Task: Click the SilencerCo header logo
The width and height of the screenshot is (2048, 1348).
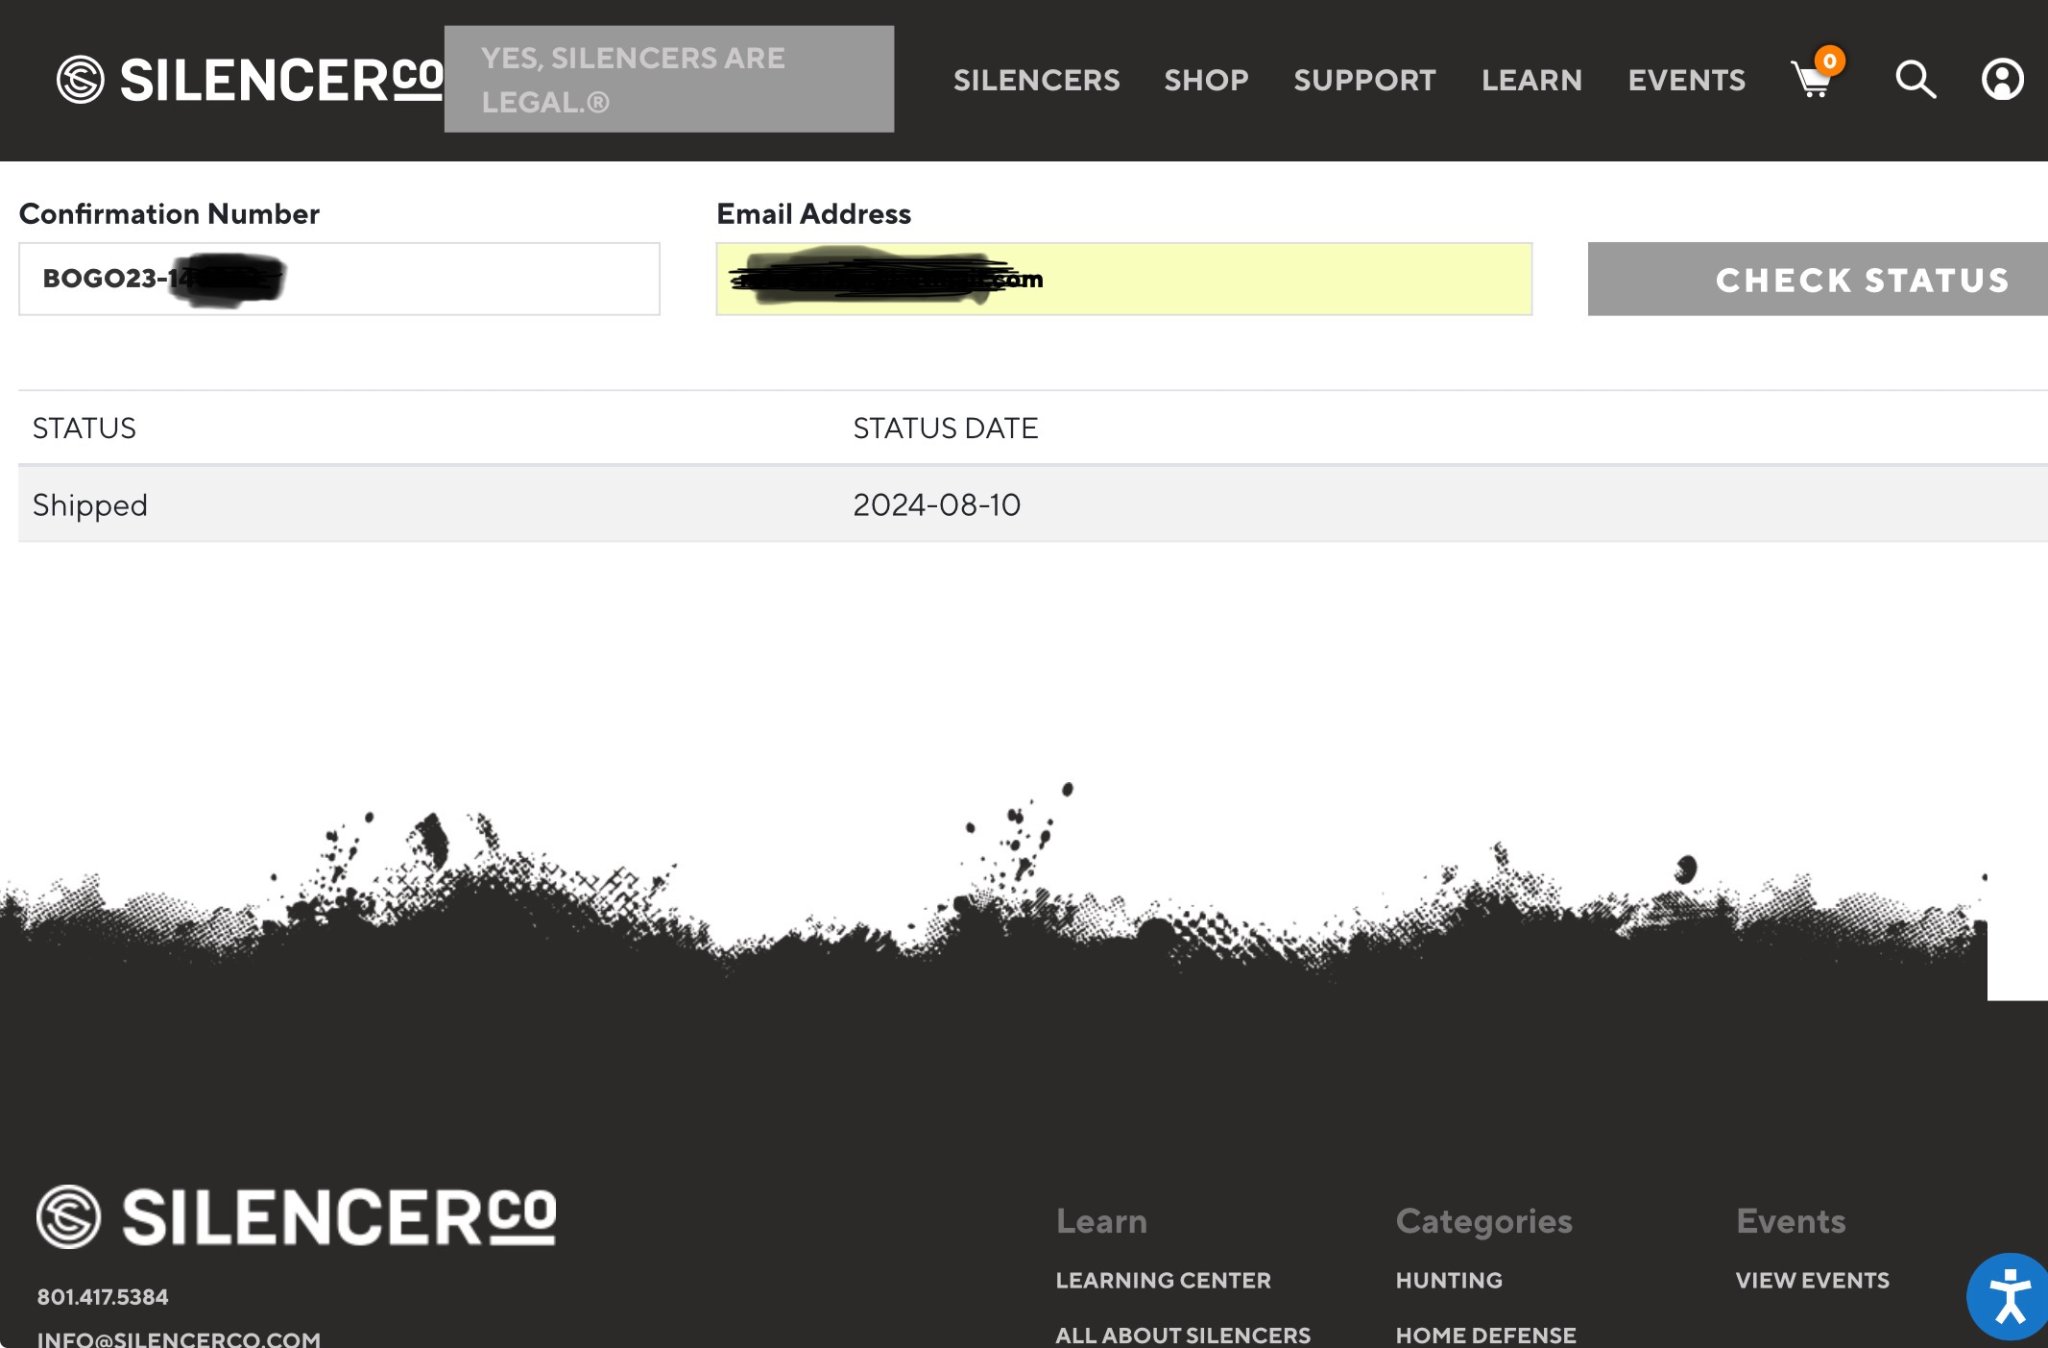Action: 250,80
